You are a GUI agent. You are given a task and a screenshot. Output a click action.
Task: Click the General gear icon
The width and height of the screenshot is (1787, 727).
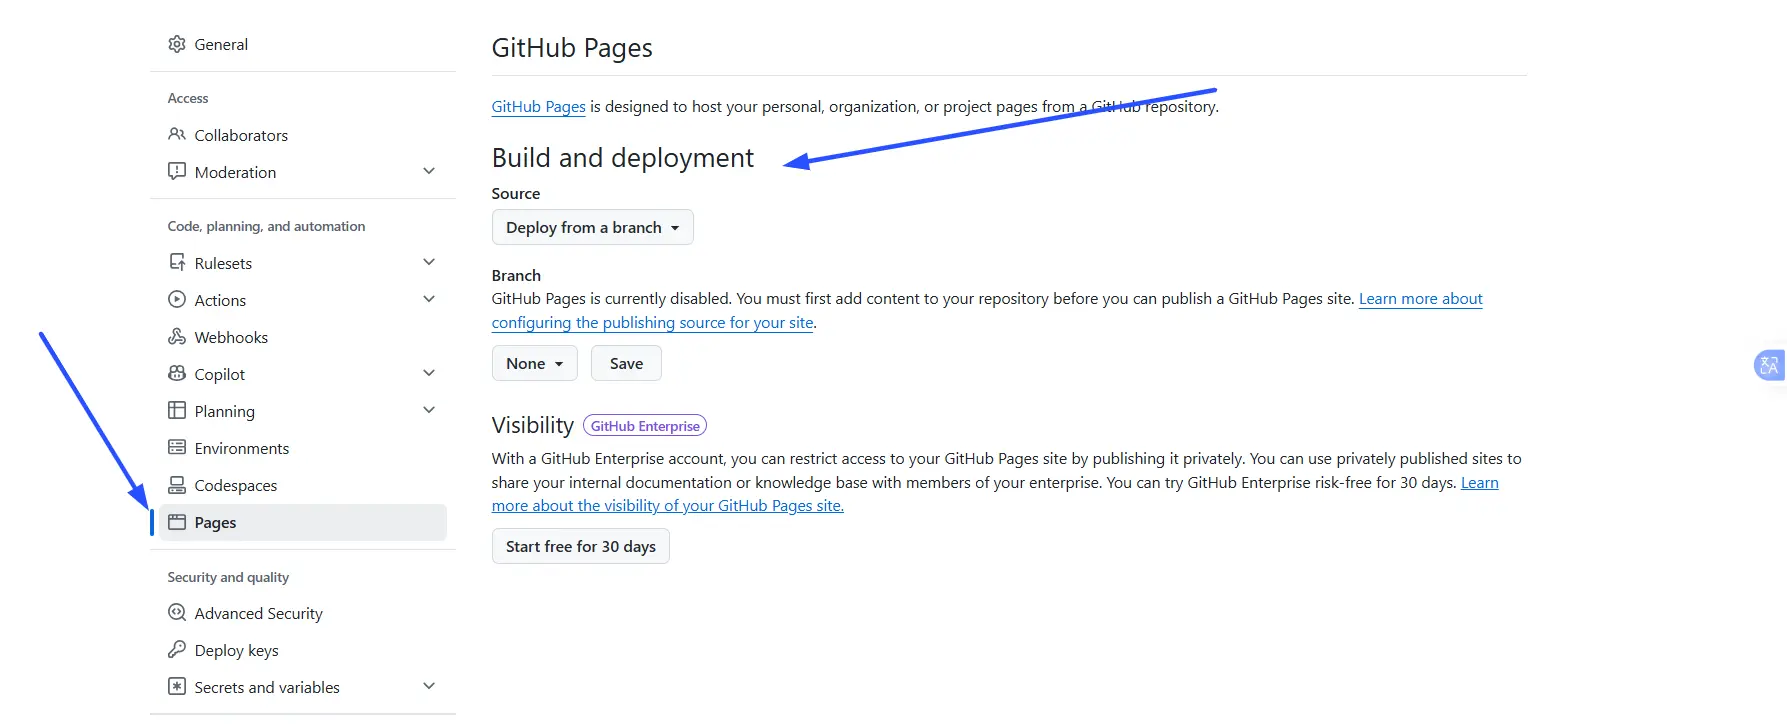coord(177,44)
